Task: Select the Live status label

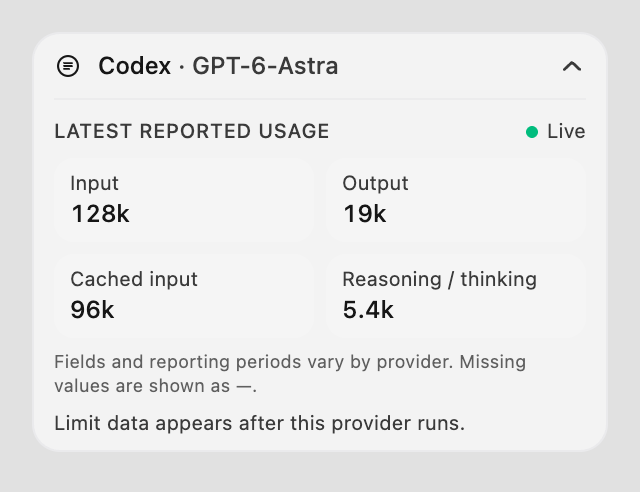Action: pyautogui.click(x=566, y=131)
